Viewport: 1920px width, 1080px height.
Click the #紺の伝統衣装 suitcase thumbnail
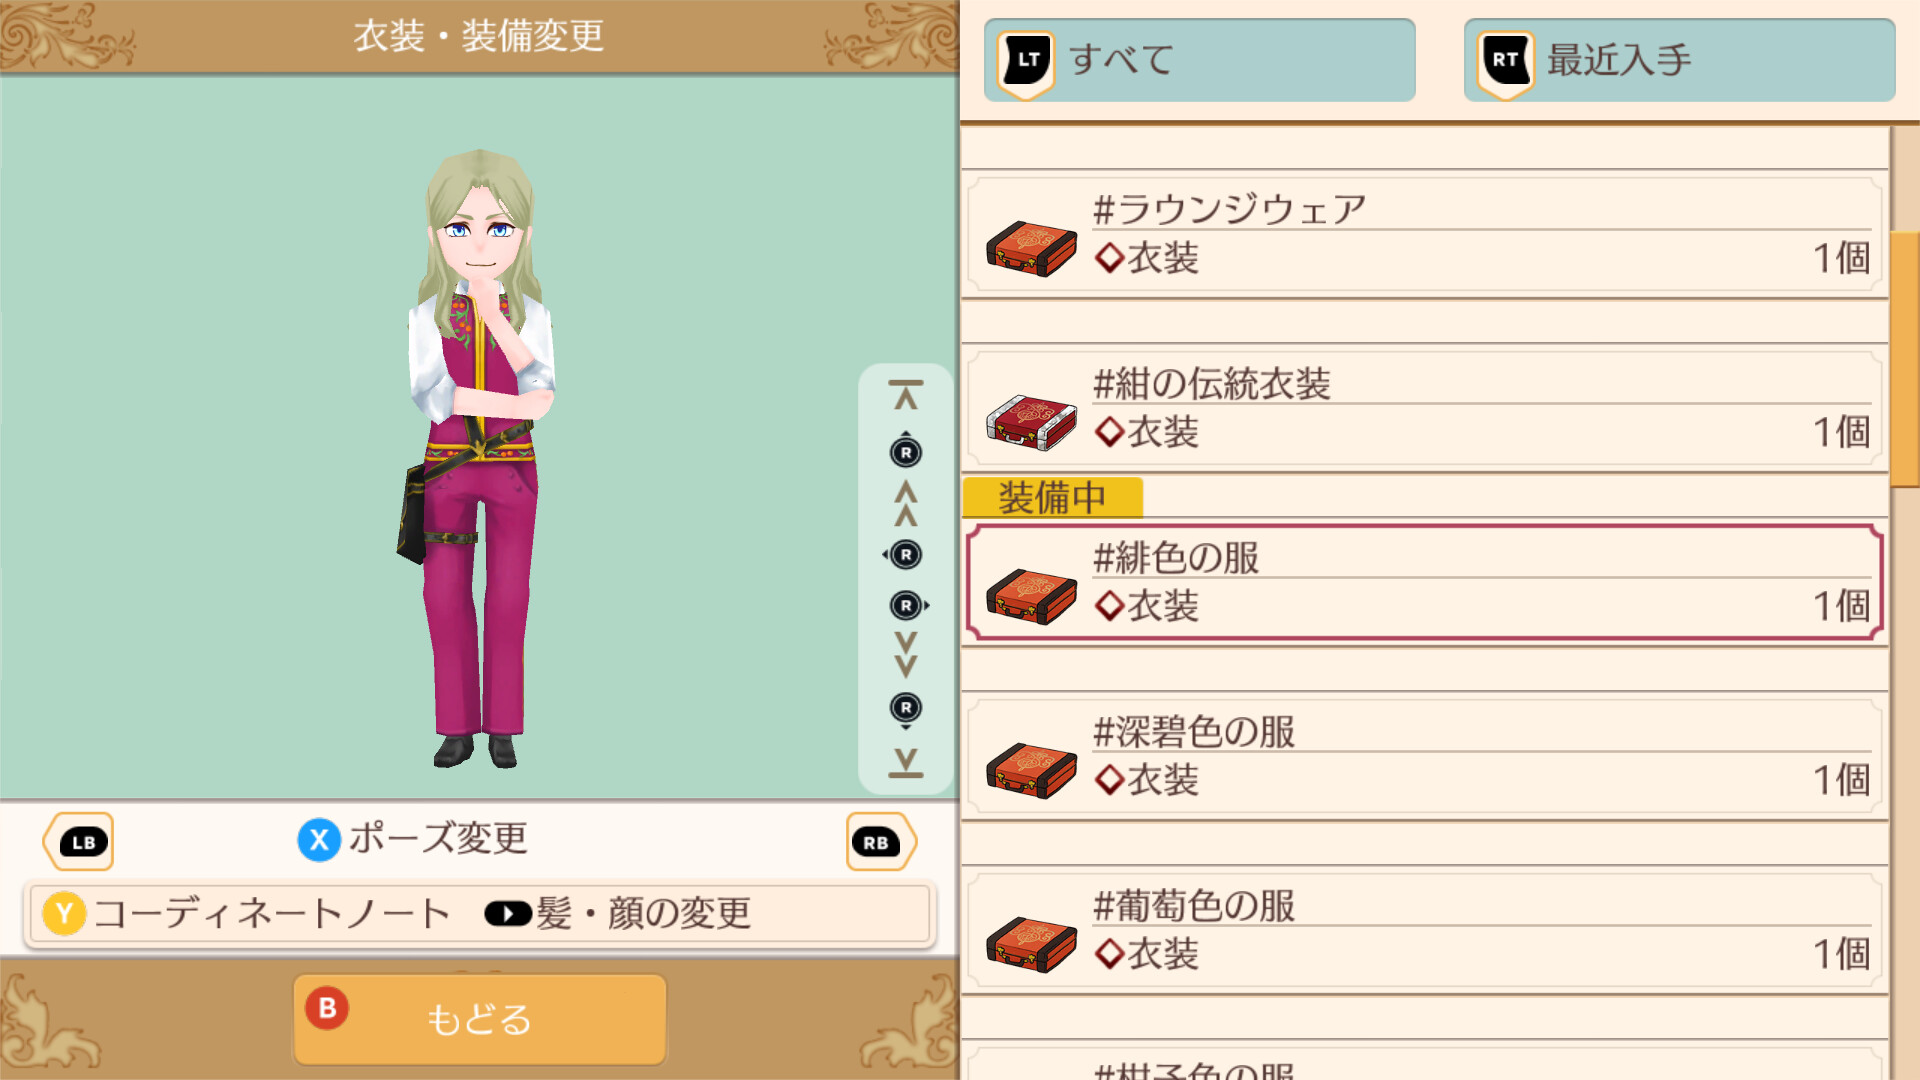(1031, 422)
